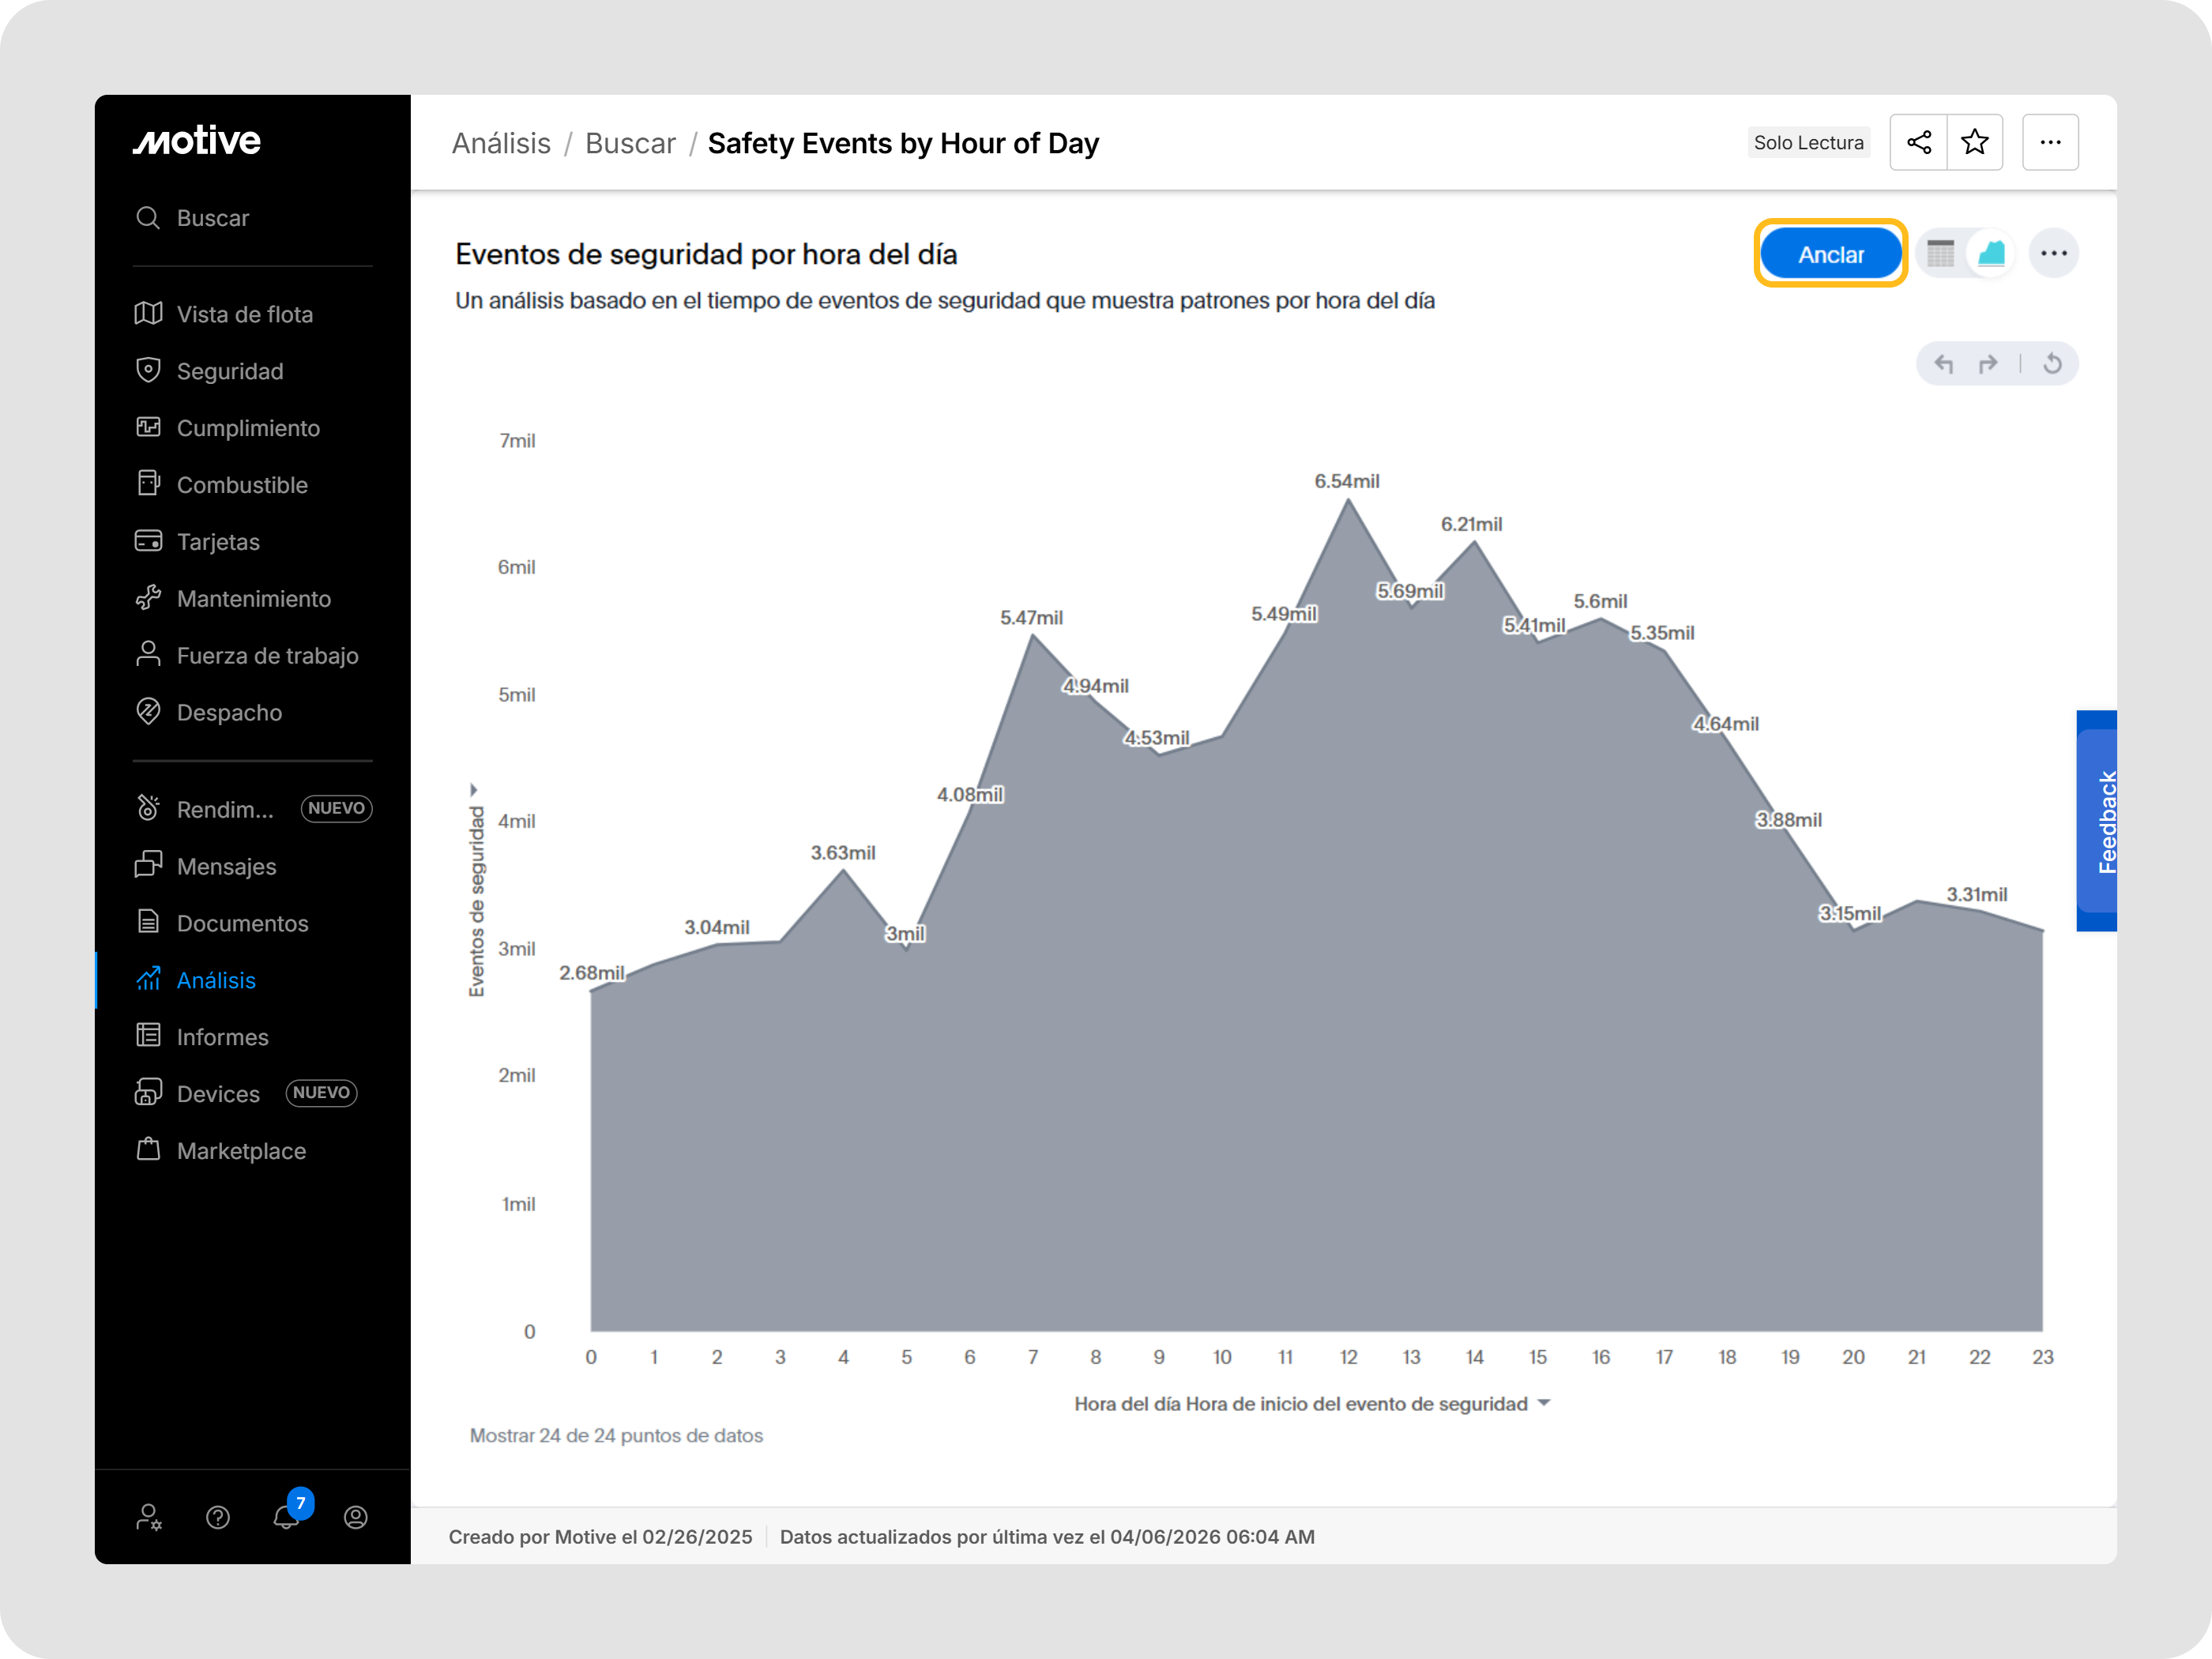Open user profile icon at sidebar bottom
The image size is (2212, 1659).
tap(355, 1517)
